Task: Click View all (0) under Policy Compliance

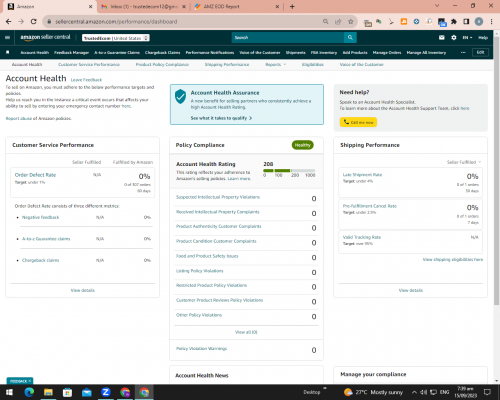Action: (246, 332)
